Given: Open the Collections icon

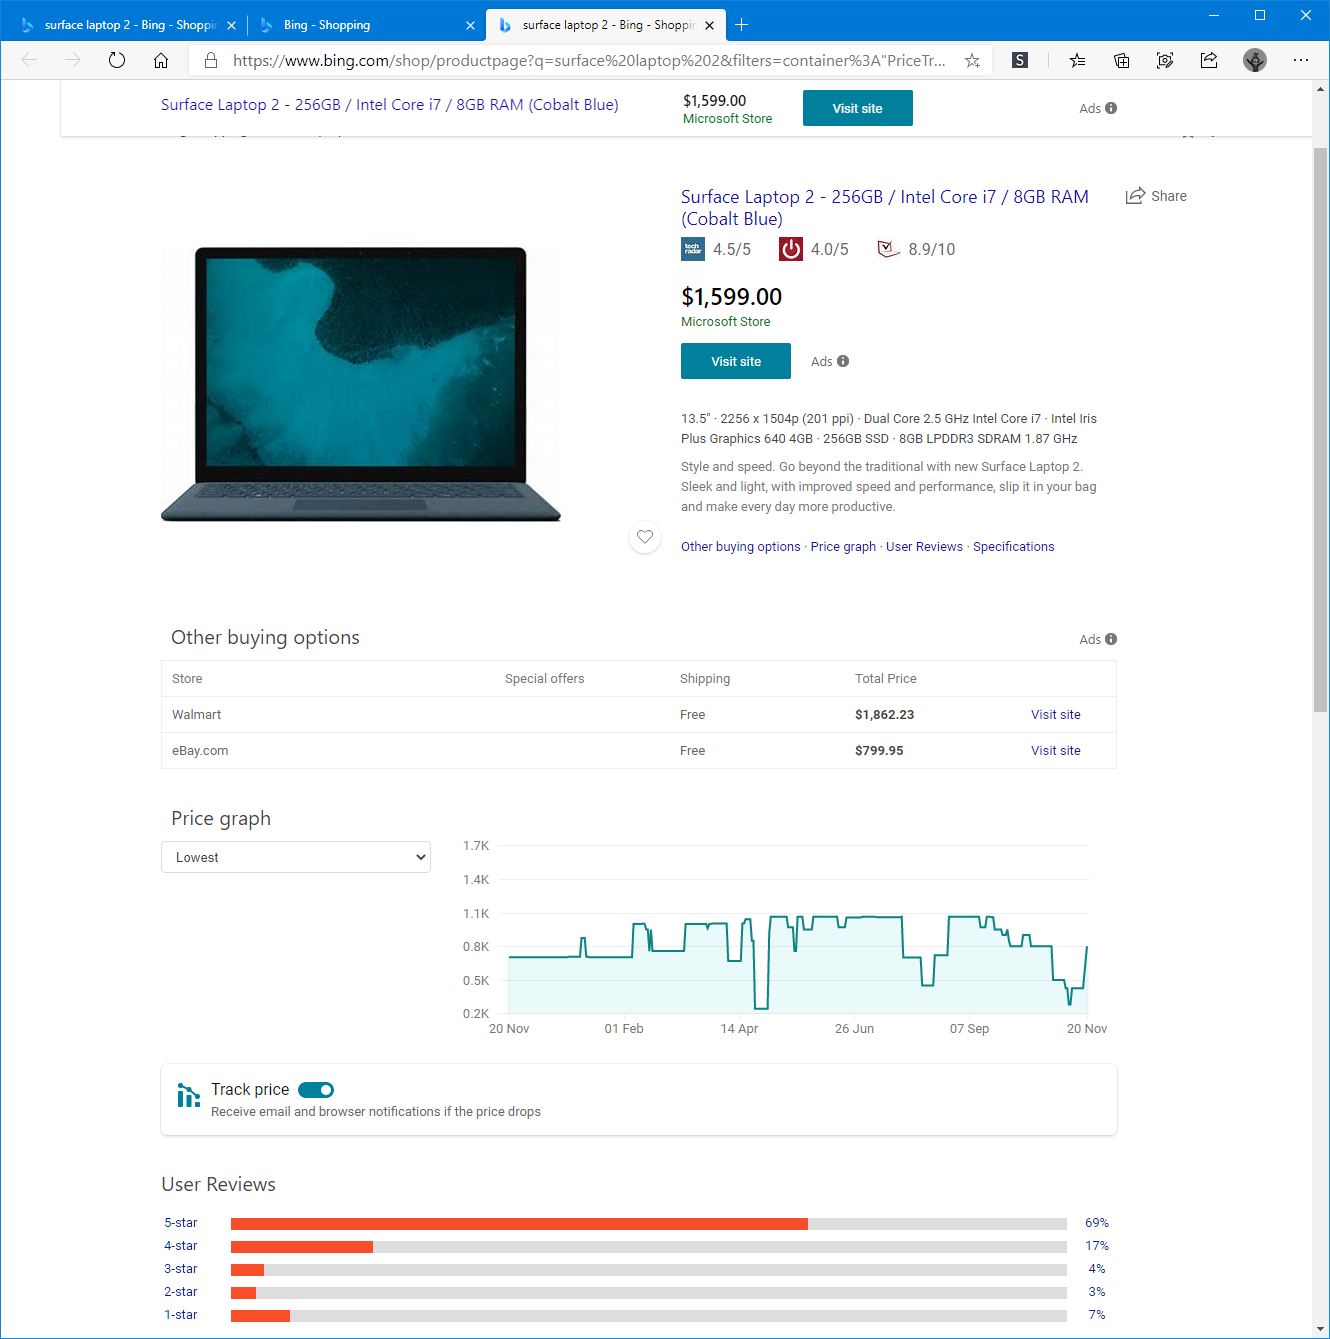Looking at the screenshot, I should click(1122, 60).
